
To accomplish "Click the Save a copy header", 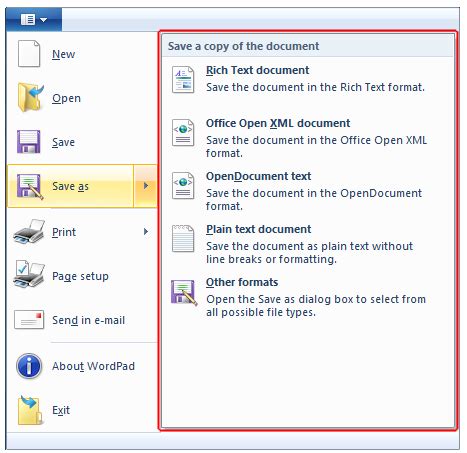I will tap(243, 46).
